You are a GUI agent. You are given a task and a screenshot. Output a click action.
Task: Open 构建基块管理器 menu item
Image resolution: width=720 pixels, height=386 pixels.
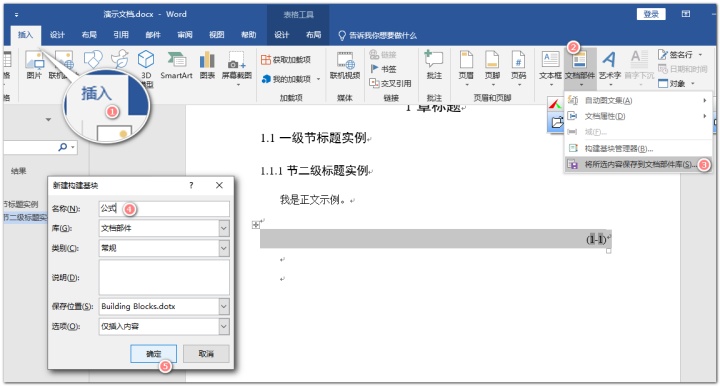(638, 148)
